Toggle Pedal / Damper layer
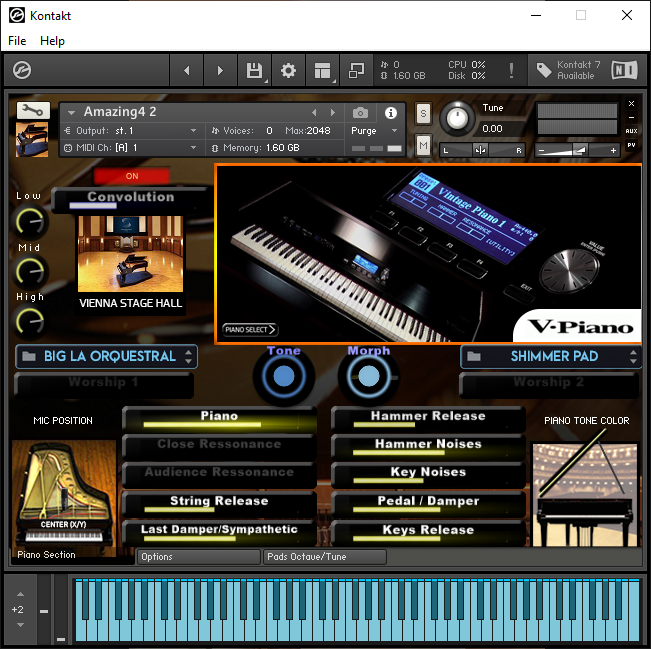The image size is (651, 649). pos(428,504)
